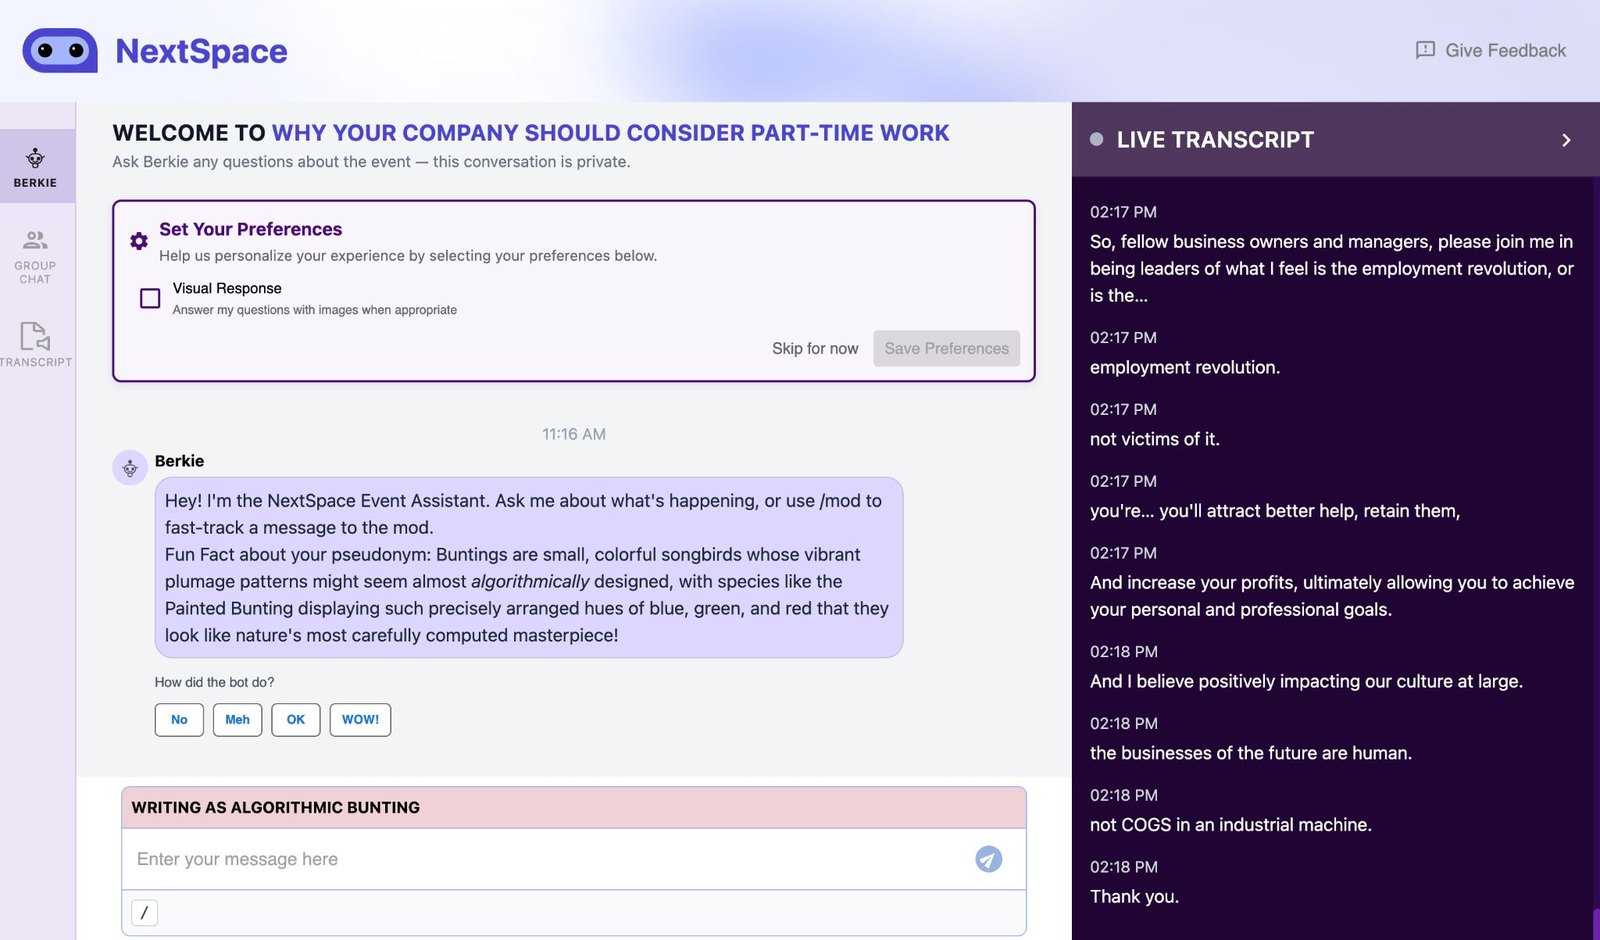Screen dimensions: 1600x940
Task: Click the feedback speech bubble icon
Action: [1425, 50]
